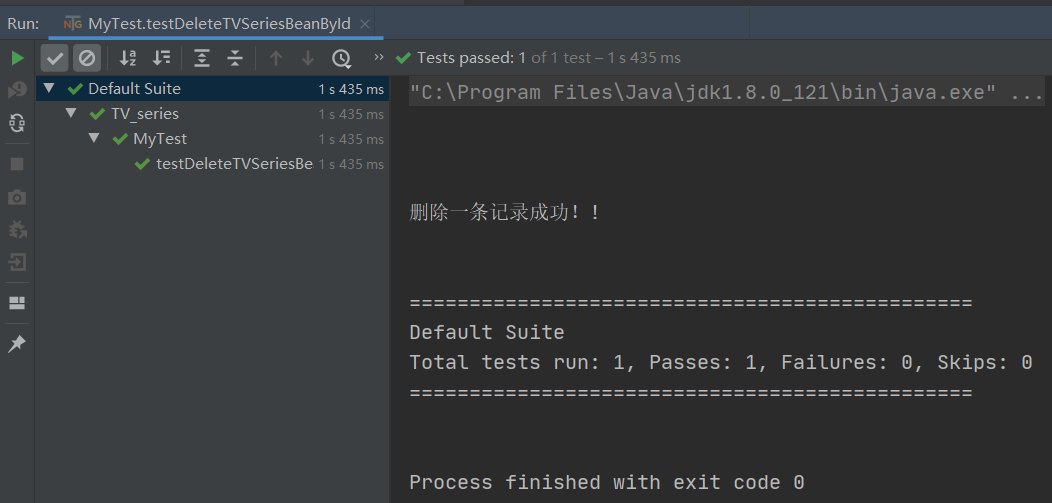This screenshot has height=503, width=1052.
Task: Click the Layout panels icon
Action: point(17,303)
